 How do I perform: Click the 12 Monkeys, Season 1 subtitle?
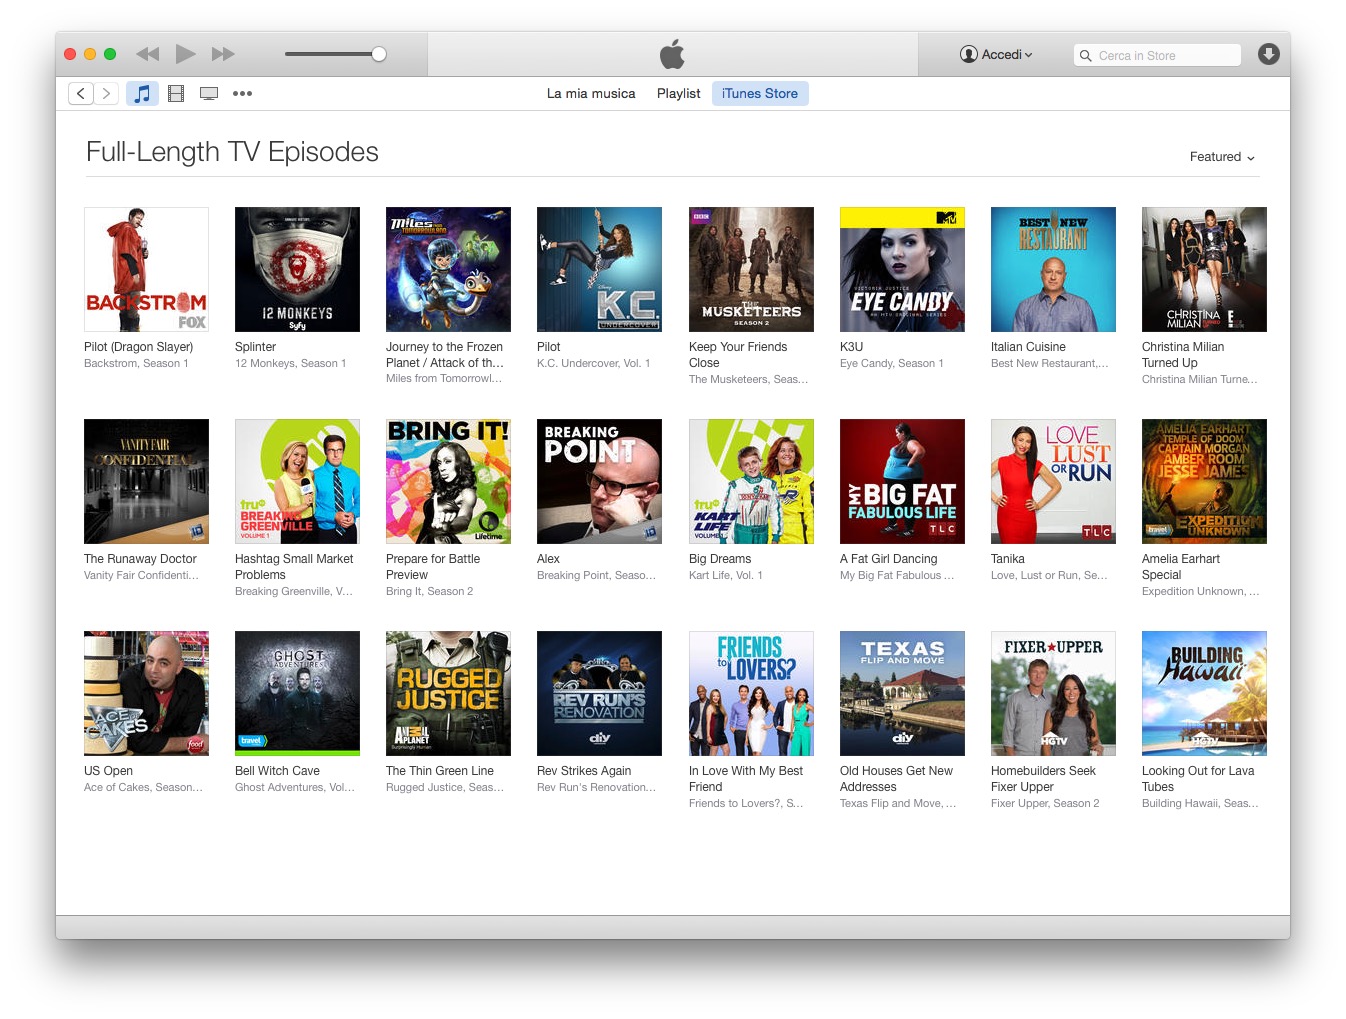pos(290,364)
